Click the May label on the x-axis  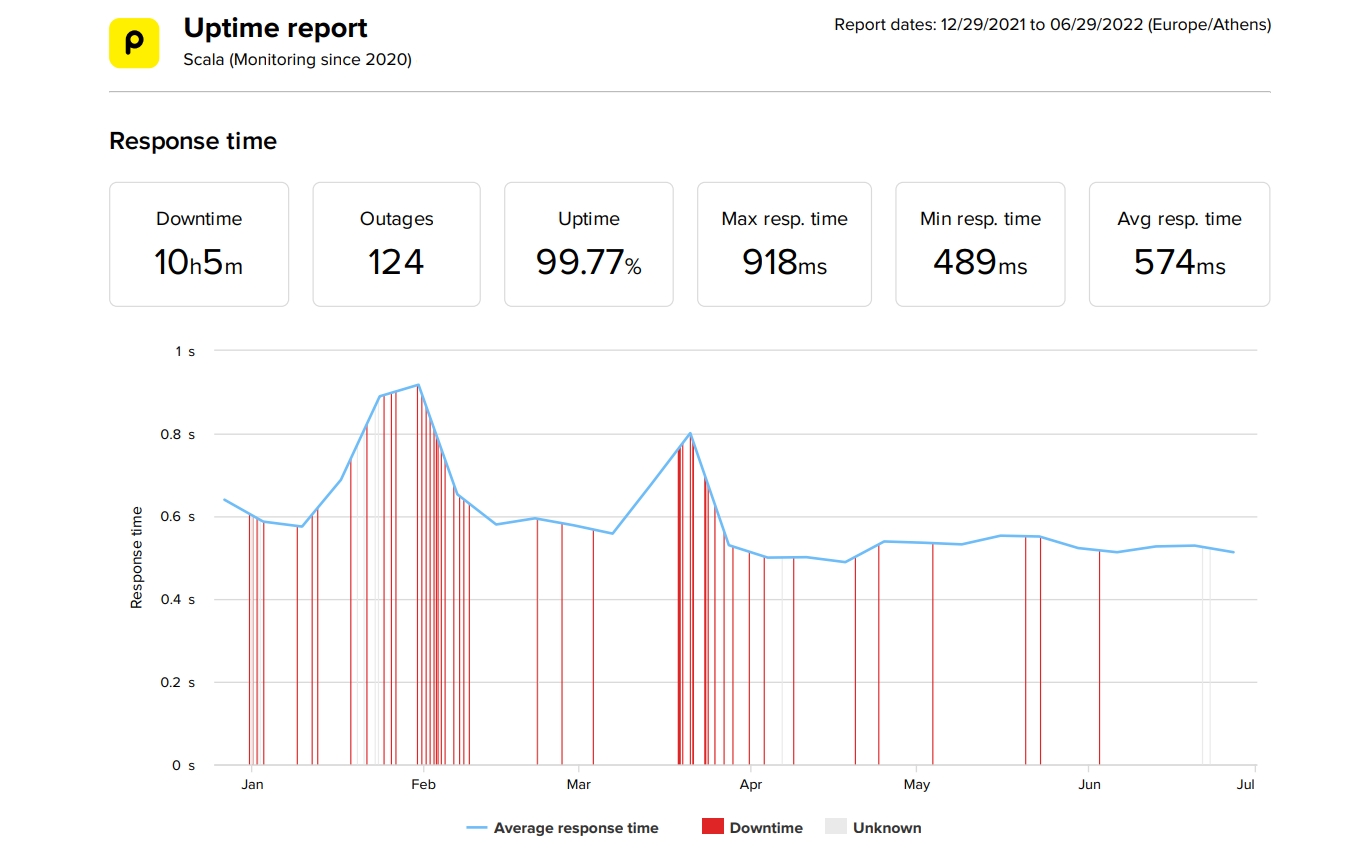917,785
